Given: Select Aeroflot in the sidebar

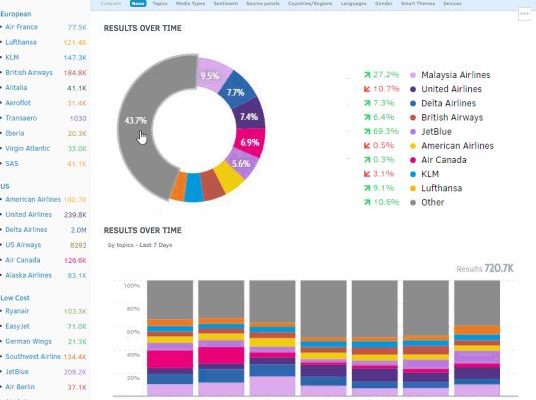Looking at the screenshot, I should [18, 103].
